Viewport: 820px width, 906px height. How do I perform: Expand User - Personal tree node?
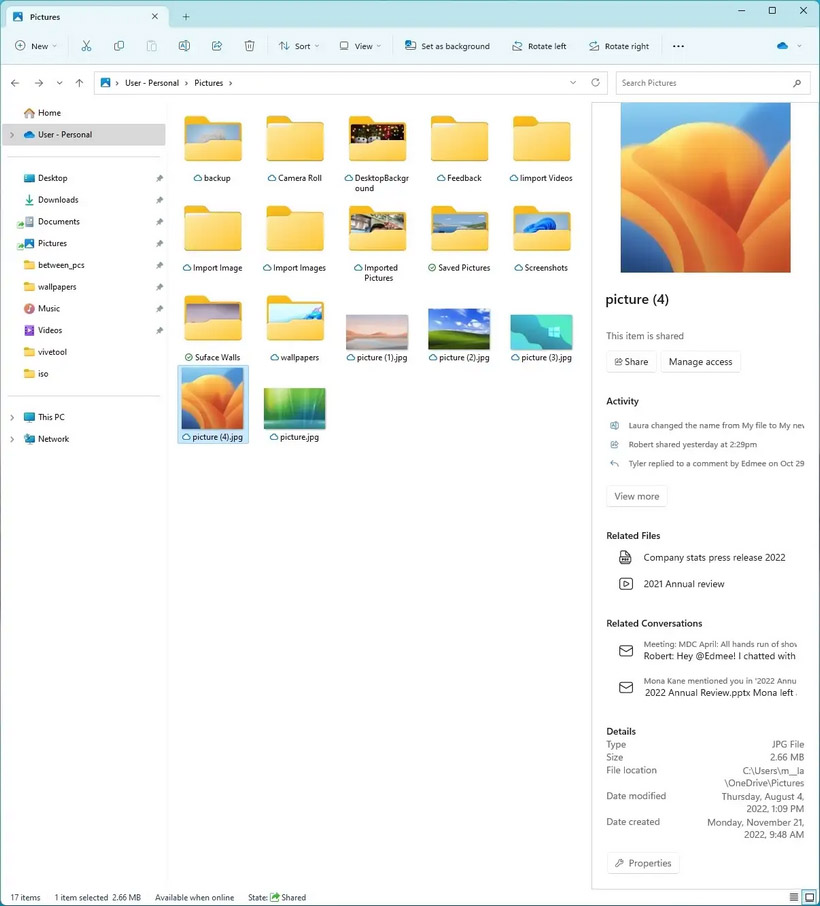pos(12,135)
